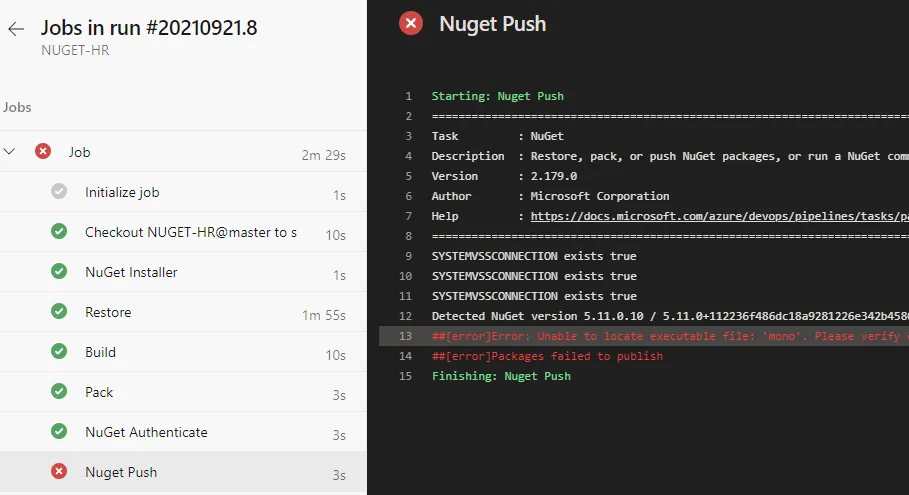Select the Build step
The height and width of the screenshot is (495, 909).
pos(183,352)
